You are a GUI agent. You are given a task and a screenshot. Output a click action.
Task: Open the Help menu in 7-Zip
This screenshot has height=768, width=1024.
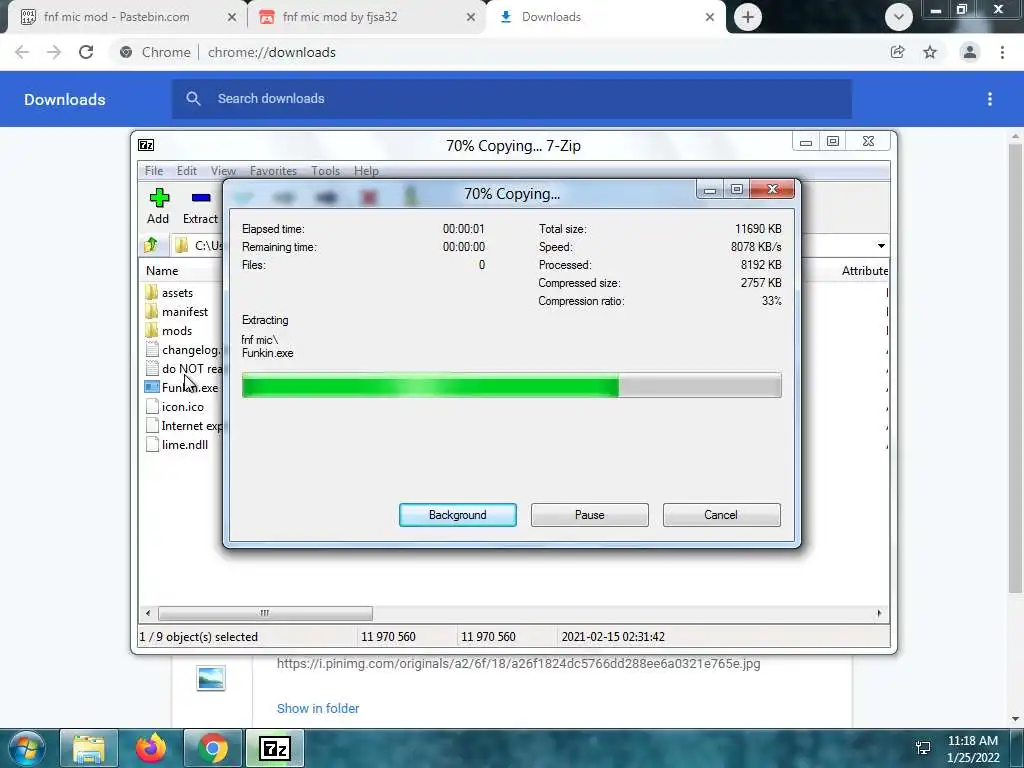point(366,170)
